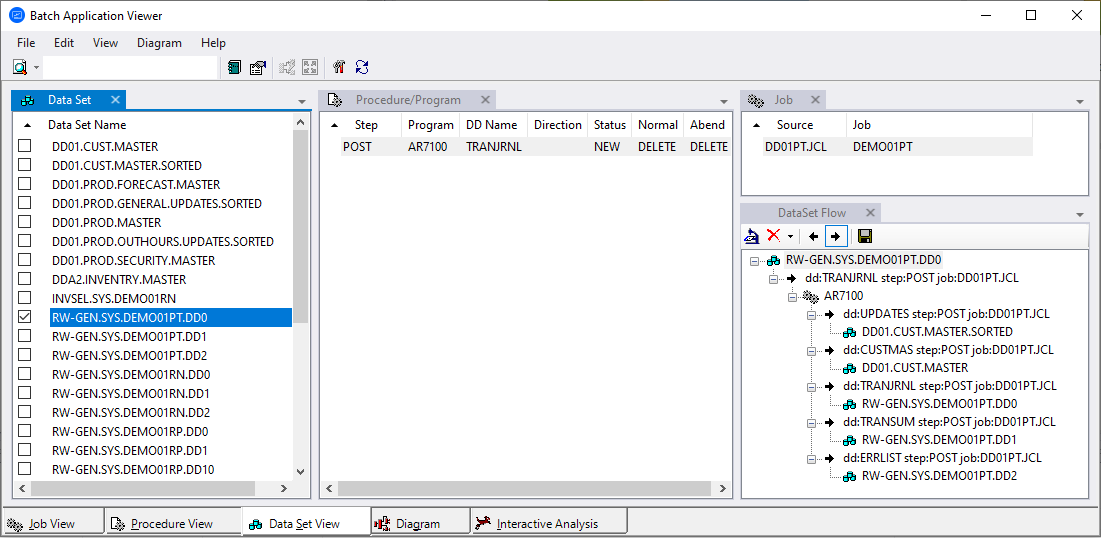Screen dimensions: 1101x538
Task: Click the green notebook icon in the toolbar
Action: click(234, 68)
